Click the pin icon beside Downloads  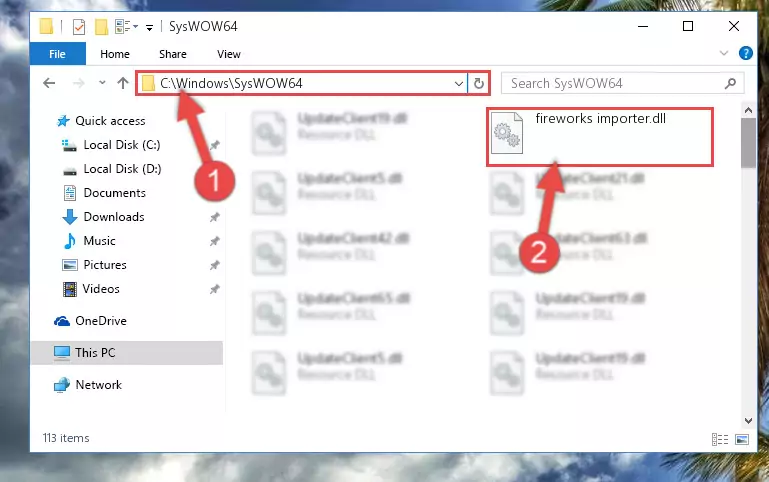214,217
